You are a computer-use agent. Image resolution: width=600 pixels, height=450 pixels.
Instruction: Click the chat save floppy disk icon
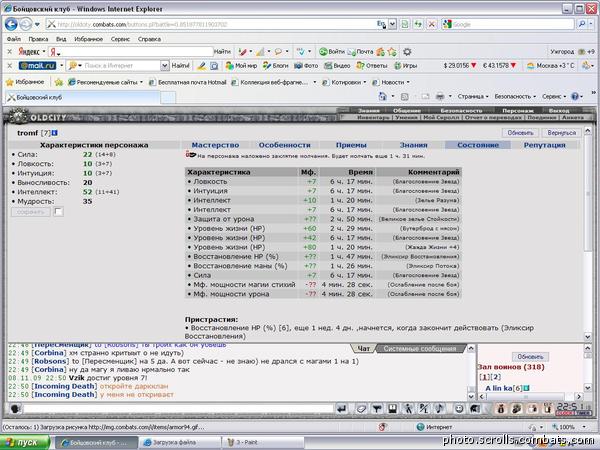392,409
